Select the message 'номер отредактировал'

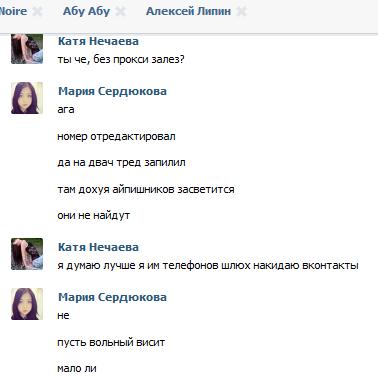116,137
